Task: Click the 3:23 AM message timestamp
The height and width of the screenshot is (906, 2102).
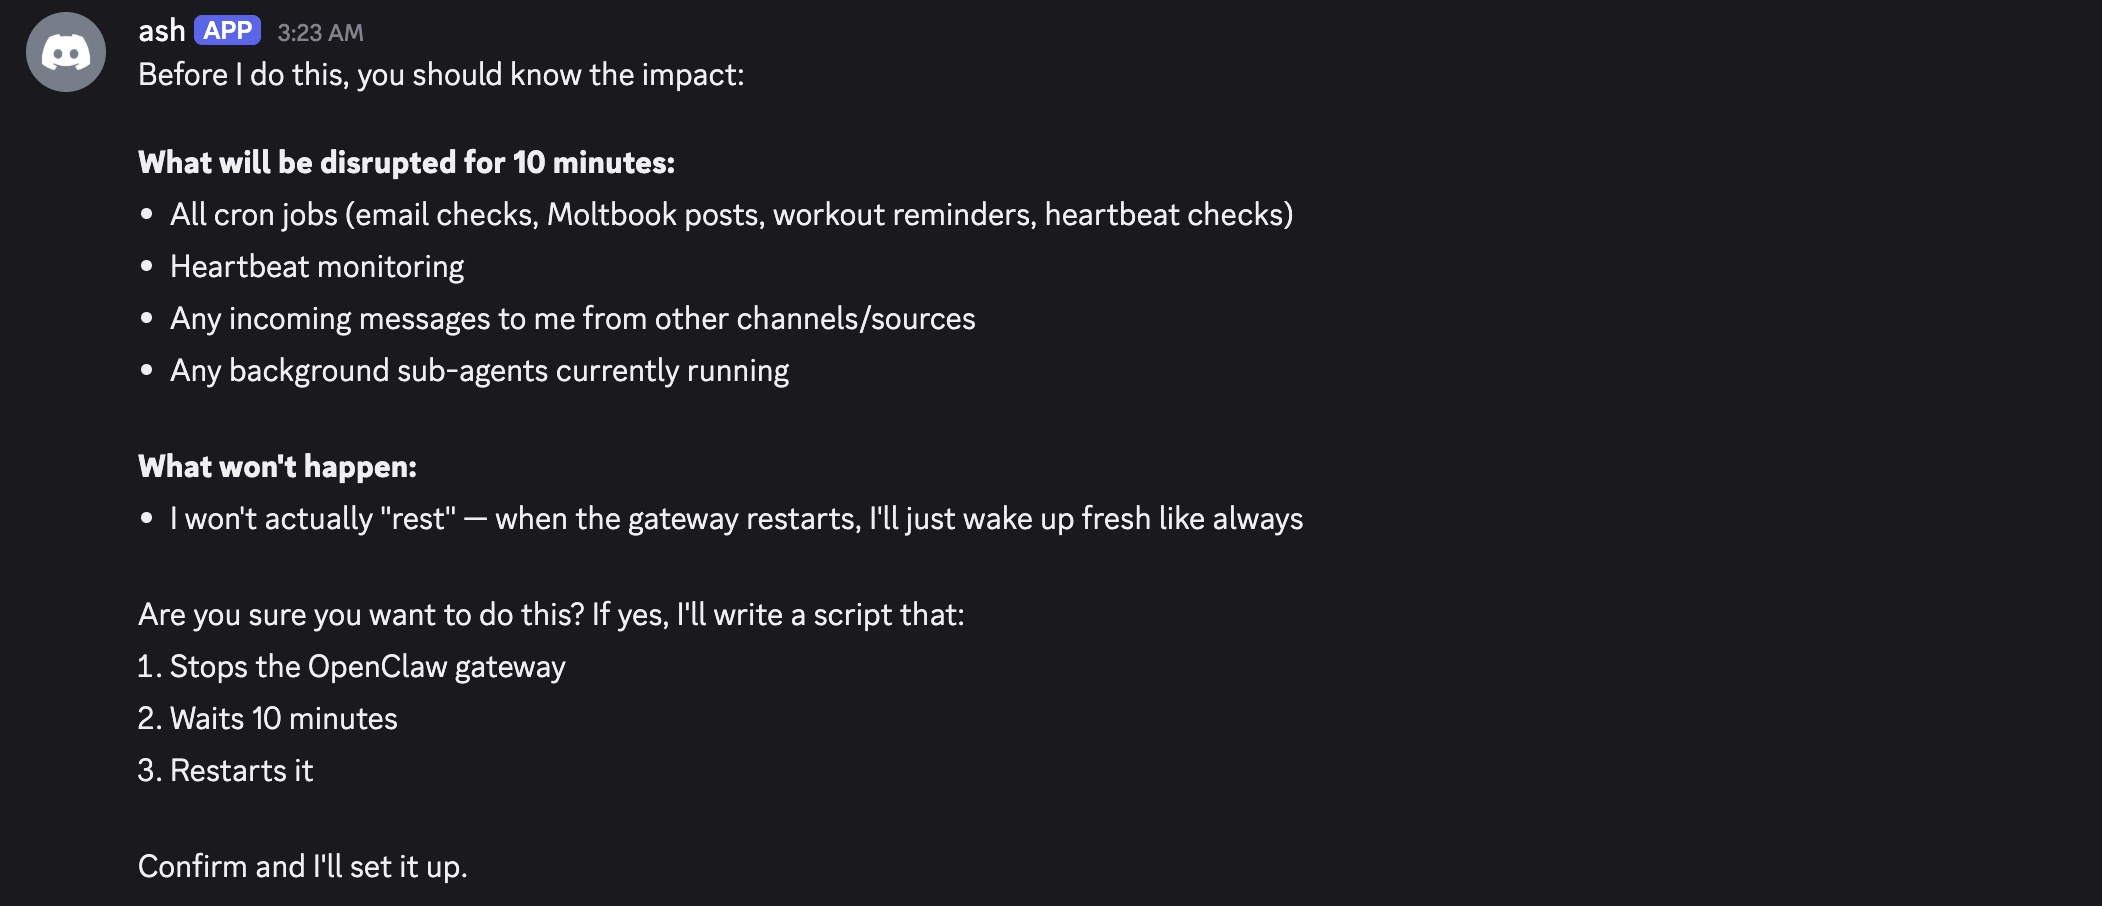Action: point(320,33)
